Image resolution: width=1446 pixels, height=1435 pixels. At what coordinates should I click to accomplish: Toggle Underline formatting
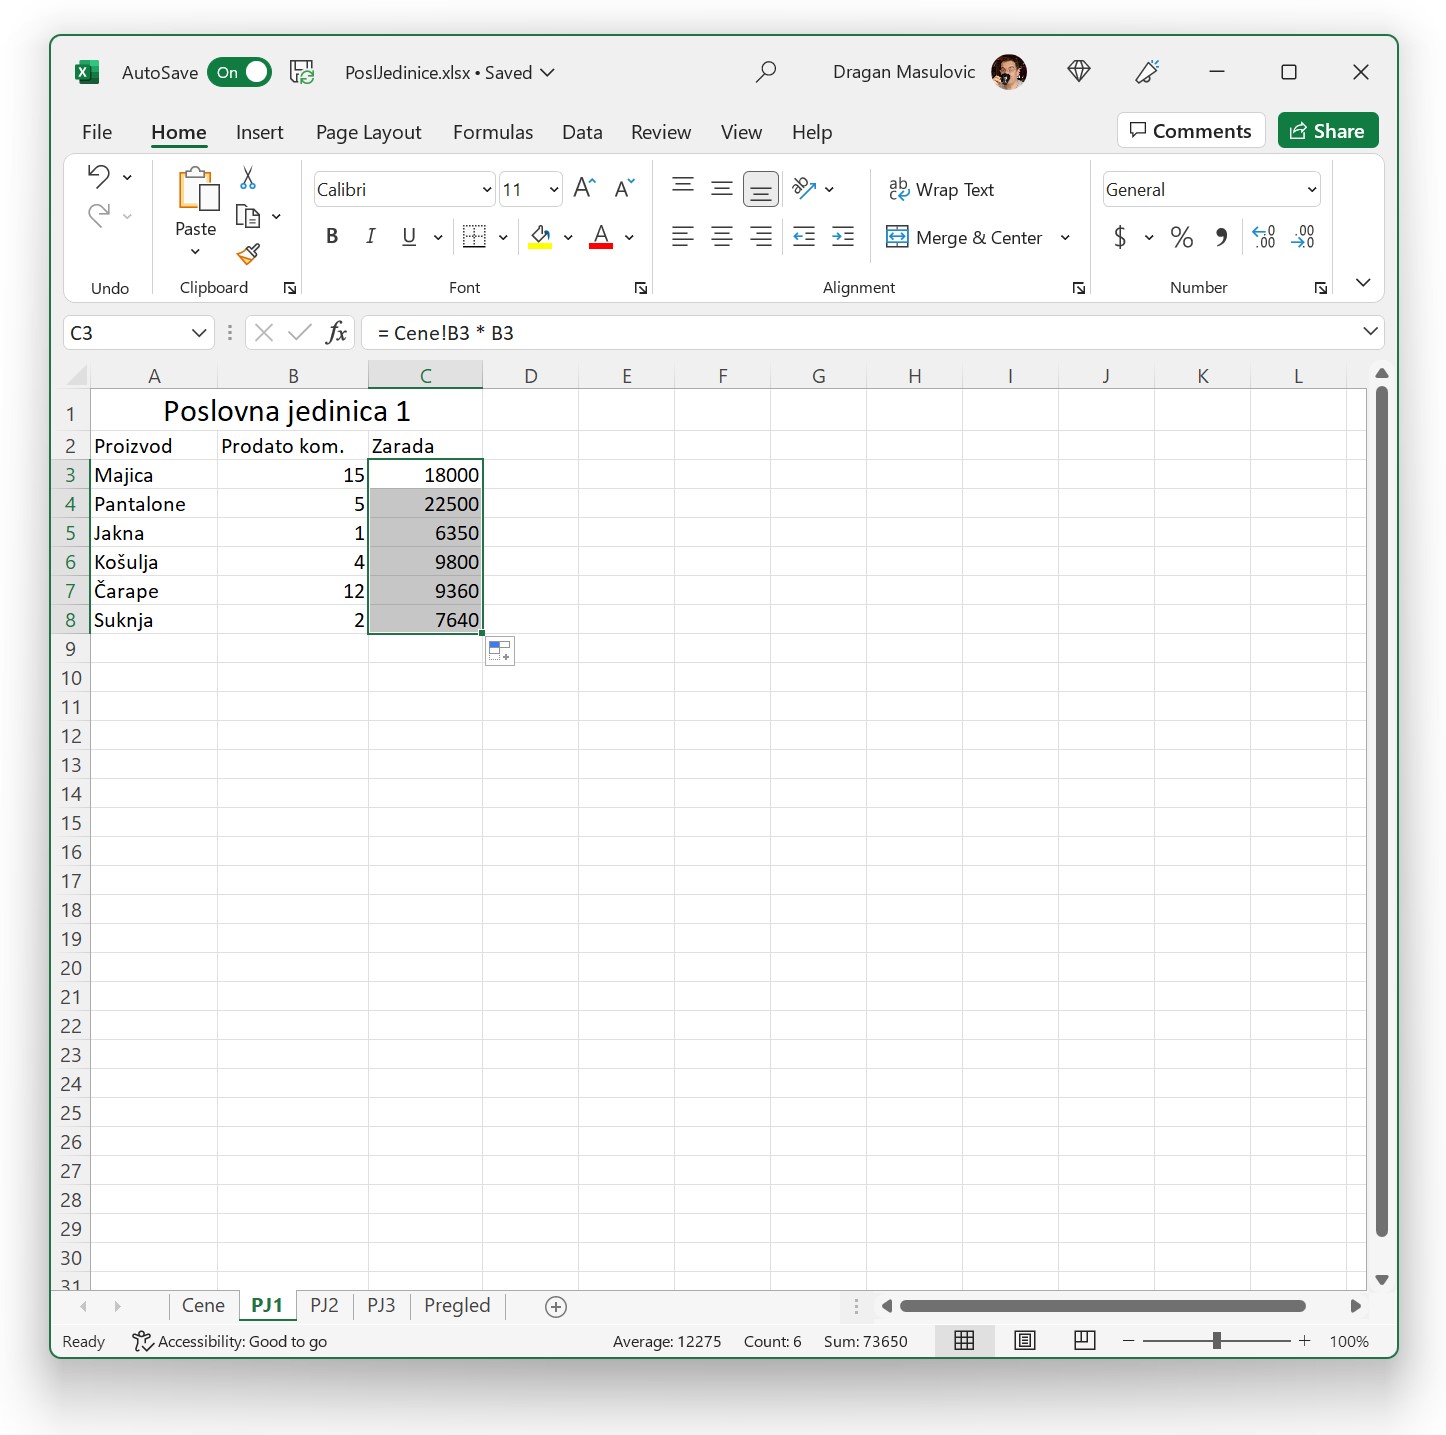click(409, 237)
